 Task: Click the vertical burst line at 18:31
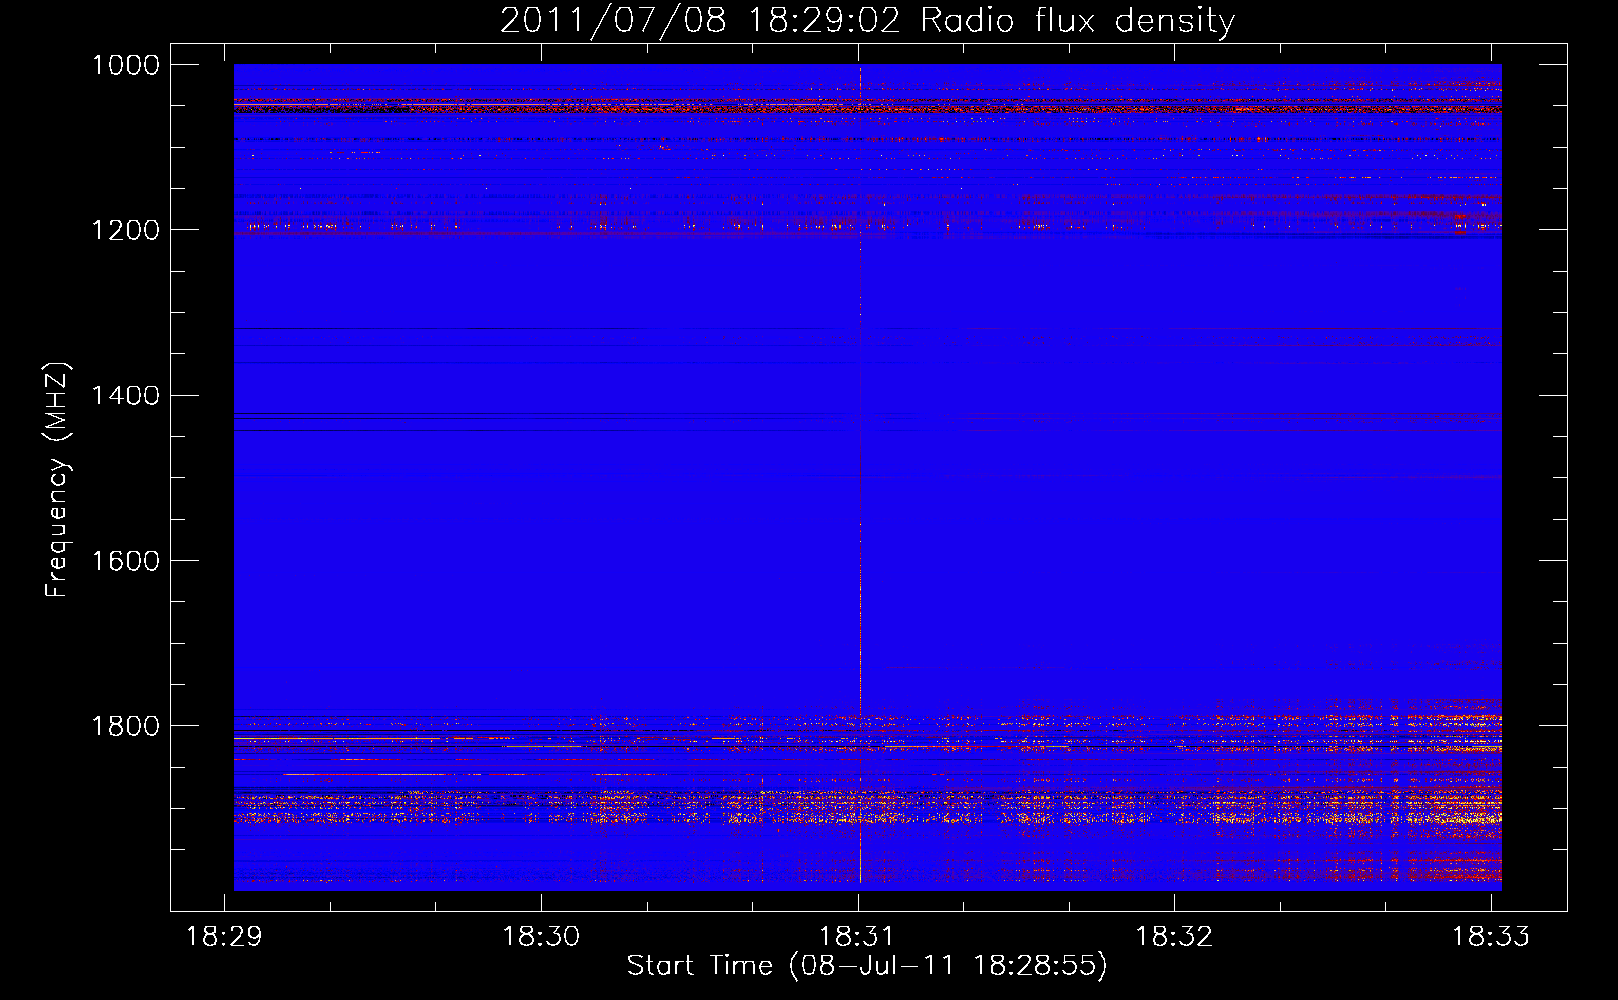coord(860,477)
